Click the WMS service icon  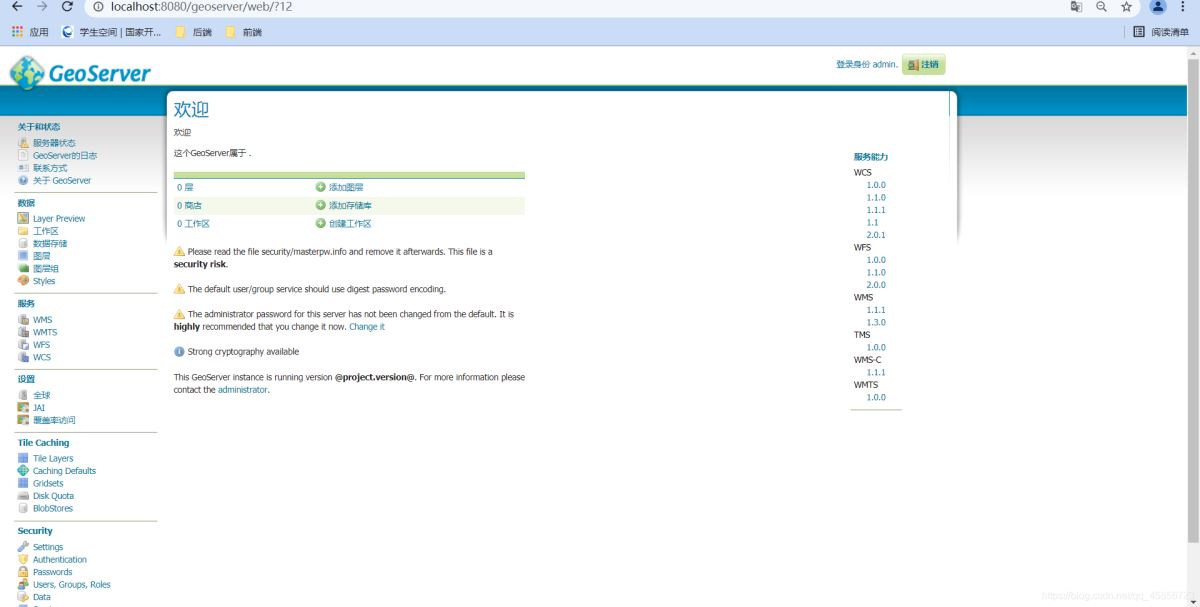point(23,320)
